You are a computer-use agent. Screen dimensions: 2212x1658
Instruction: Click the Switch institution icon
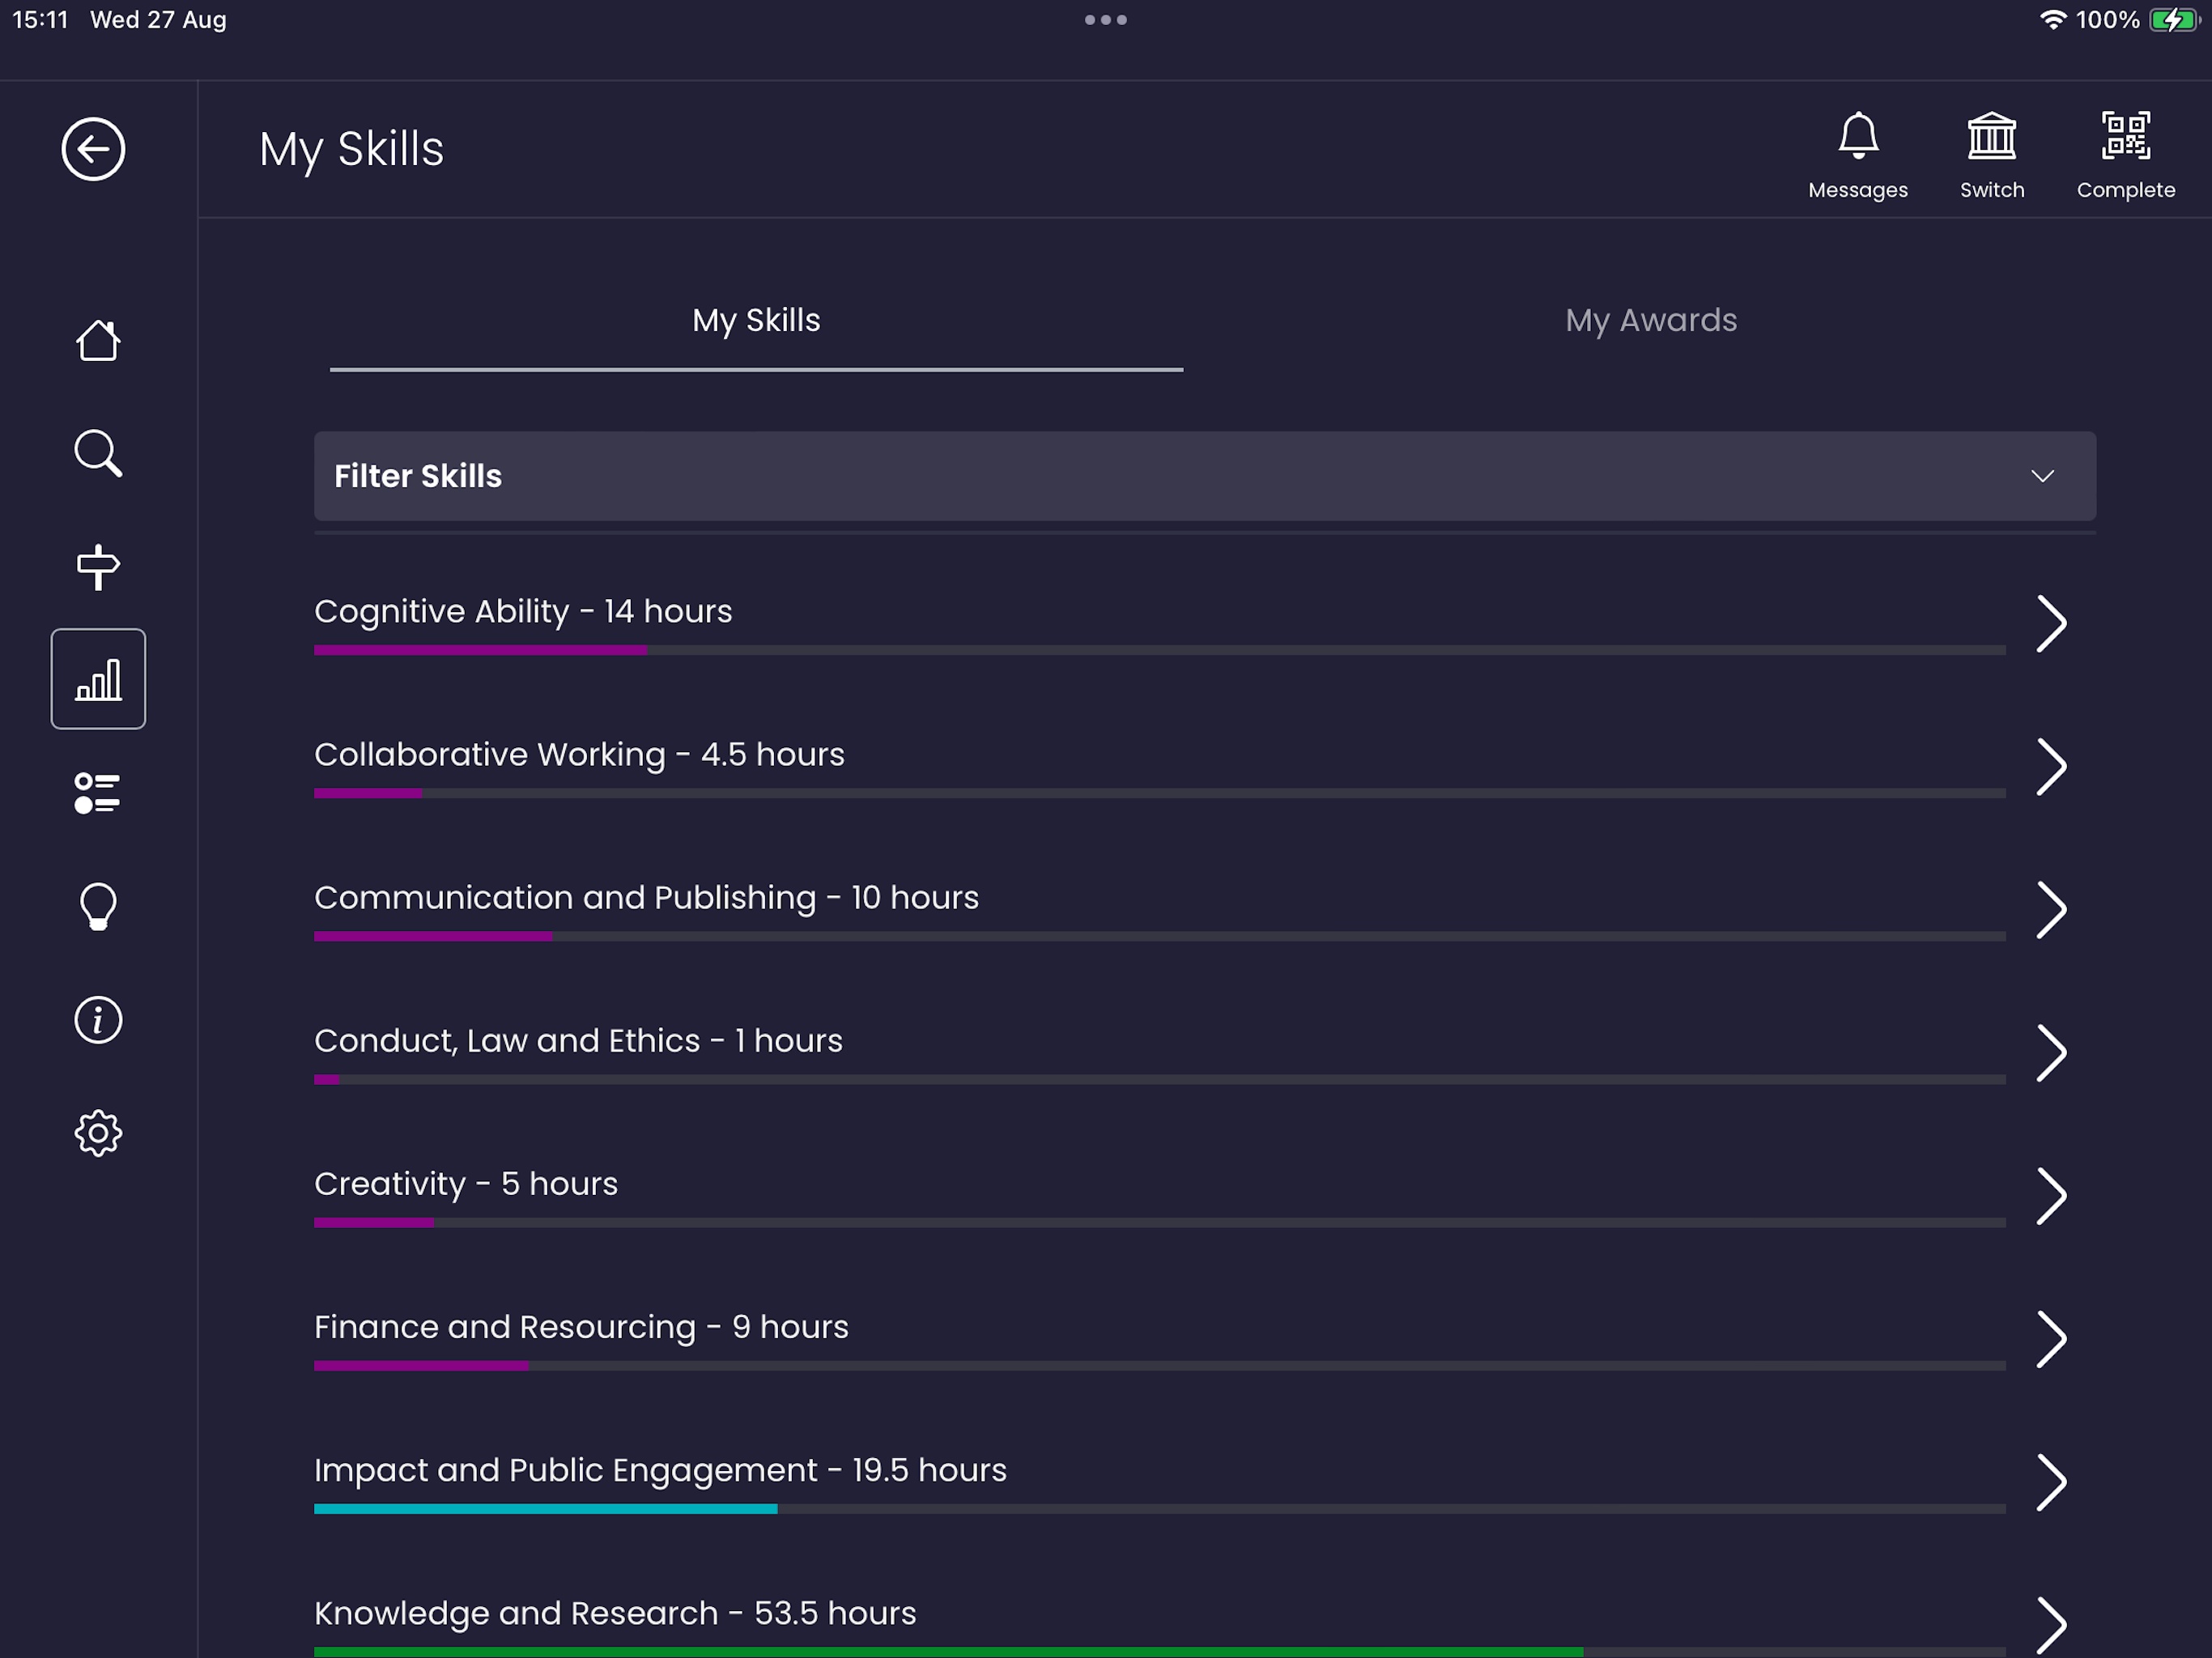pos(1992,155)
